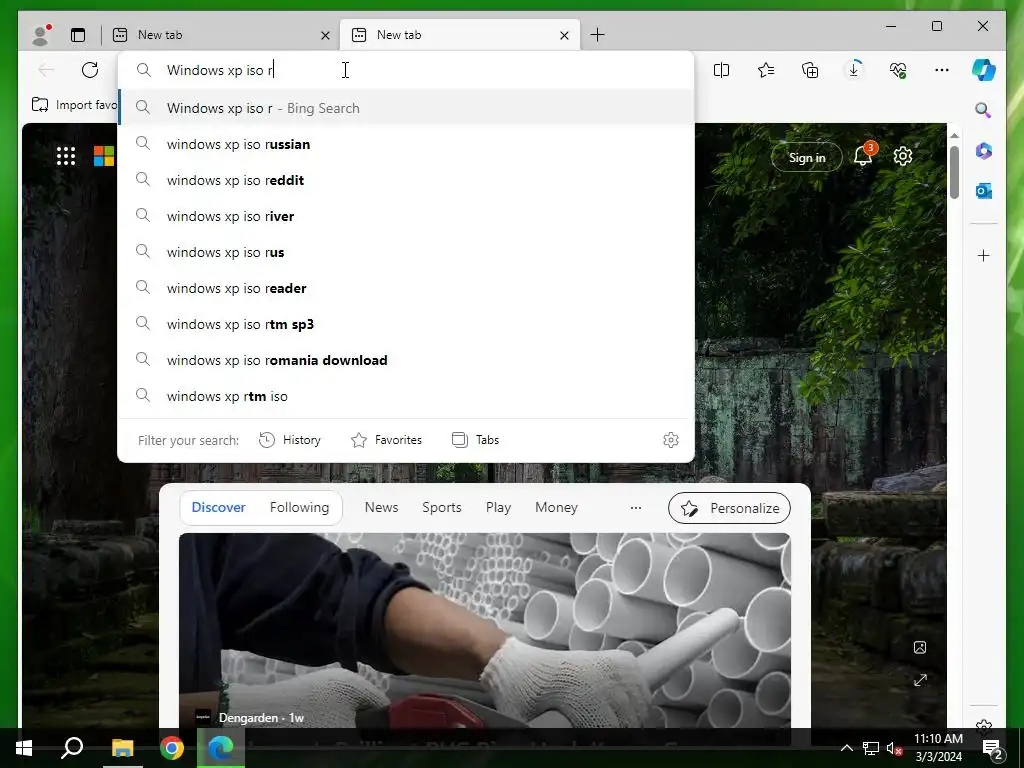Show hidden system tray icons

click(846, 748)
